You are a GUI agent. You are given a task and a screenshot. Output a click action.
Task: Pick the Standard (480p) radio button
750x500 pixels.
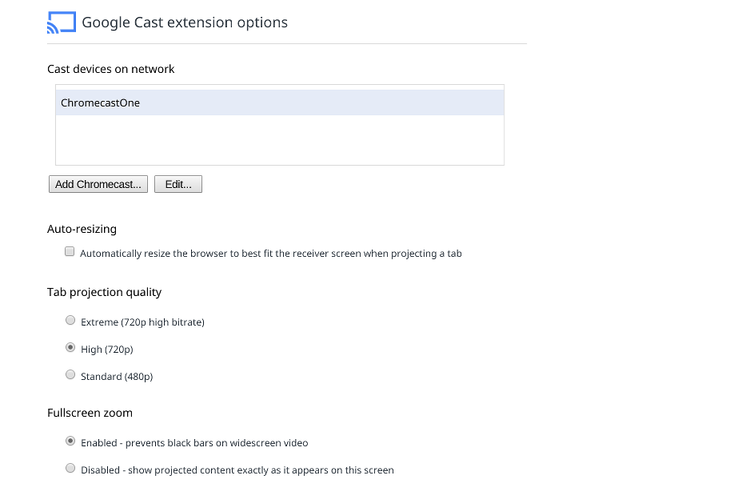[70, 375]
